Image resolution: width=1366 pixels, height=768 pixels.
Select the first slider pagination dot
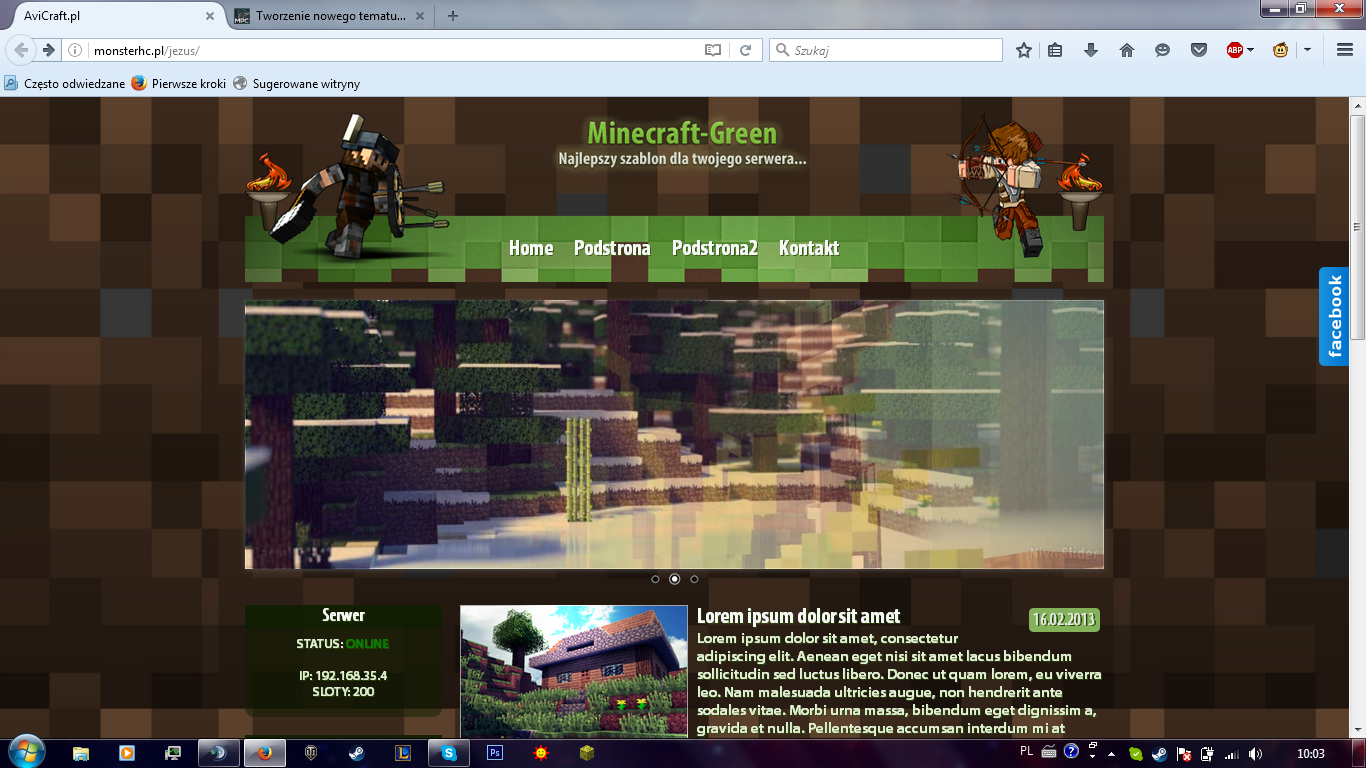click(x=655, y=579)
